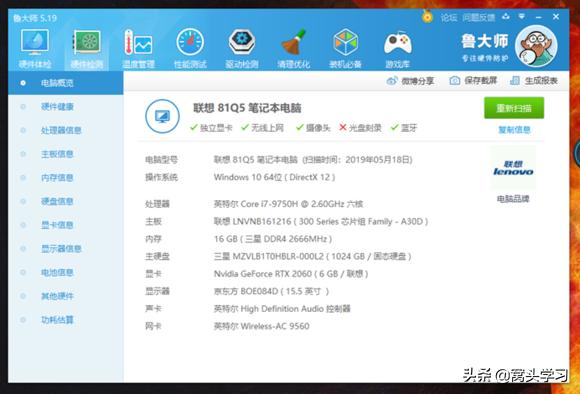Click the Windows 10 64位 operating system value

tap(274, 177)
